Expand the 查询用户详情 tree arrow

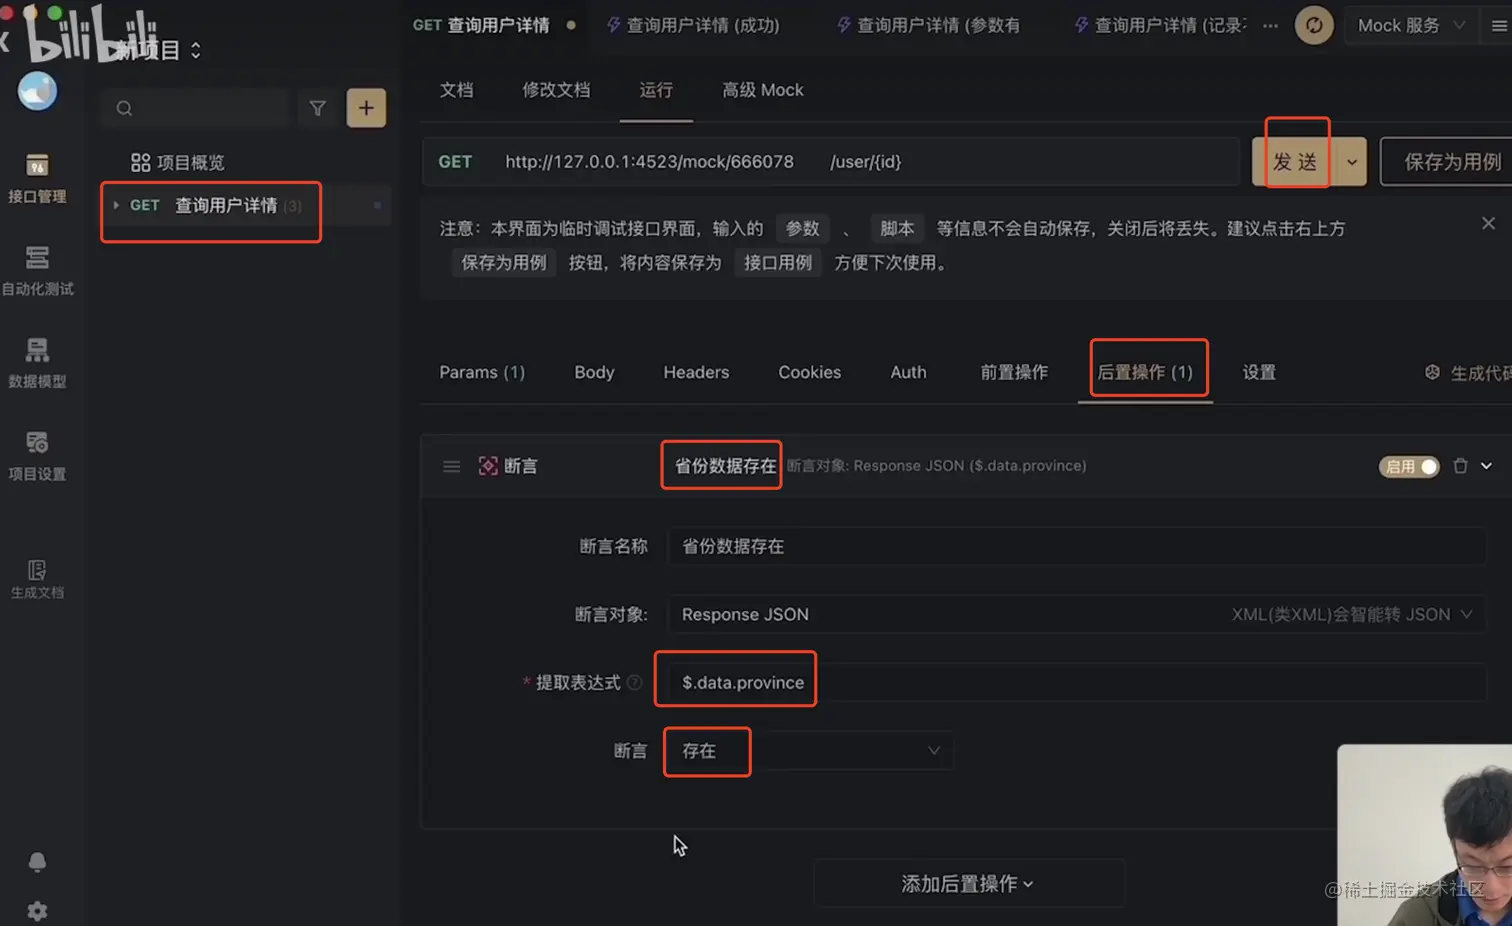[x=116, y=205]
